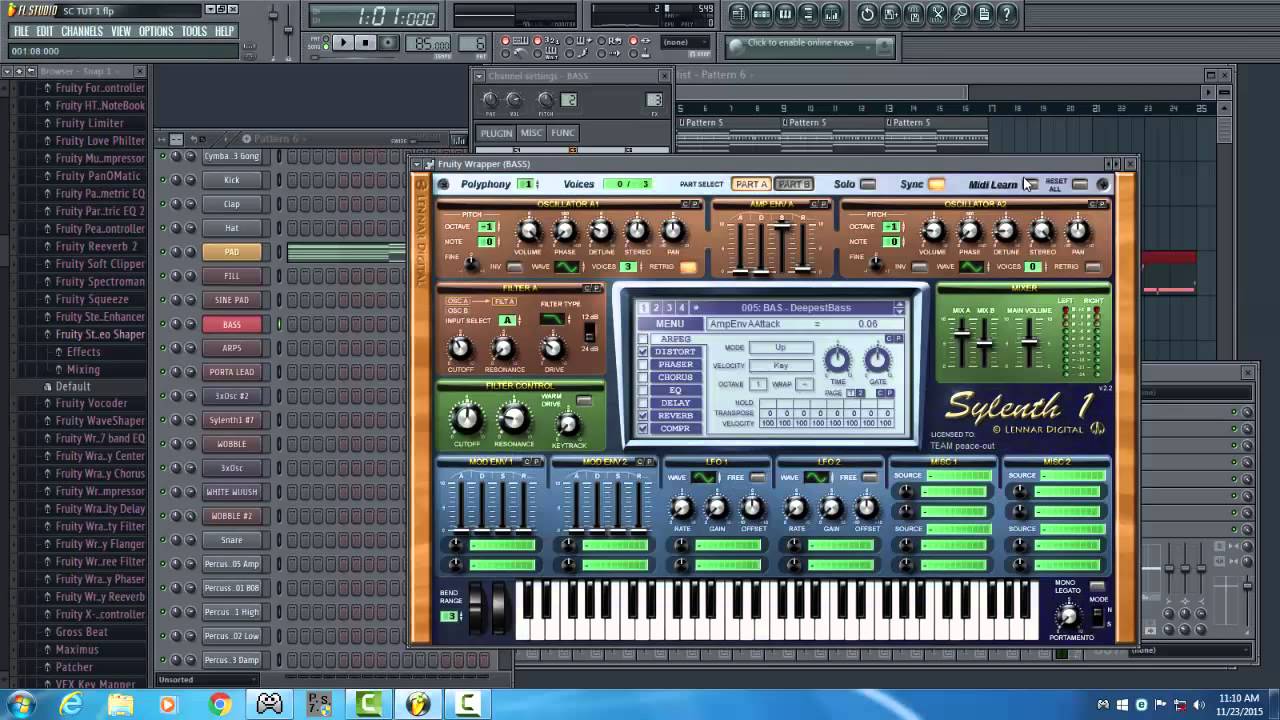Click the Stop transport button
The height and width of the screenshot is (720, 1280).
pos(365,43)
